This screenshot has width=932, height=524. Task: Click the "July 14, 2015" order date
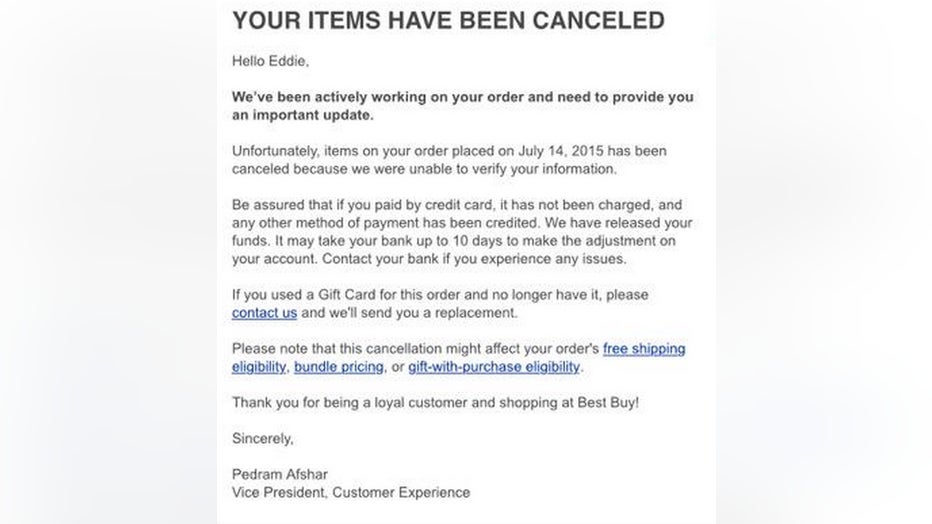561,151
